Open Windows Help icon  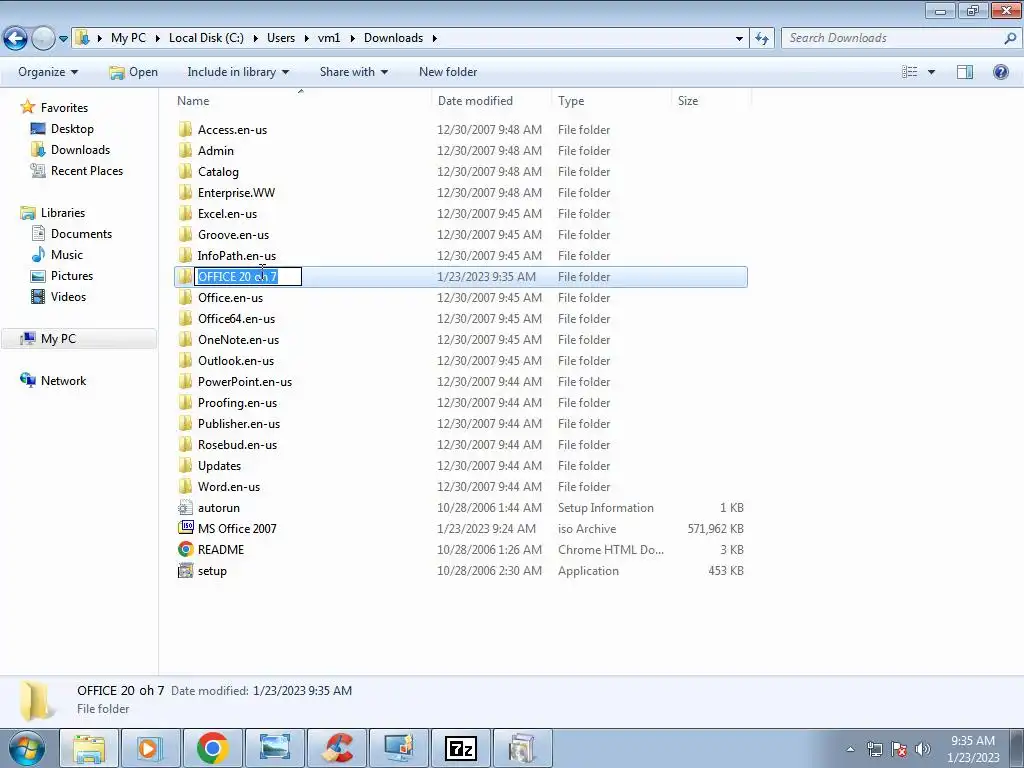[x=1000, y=72]
